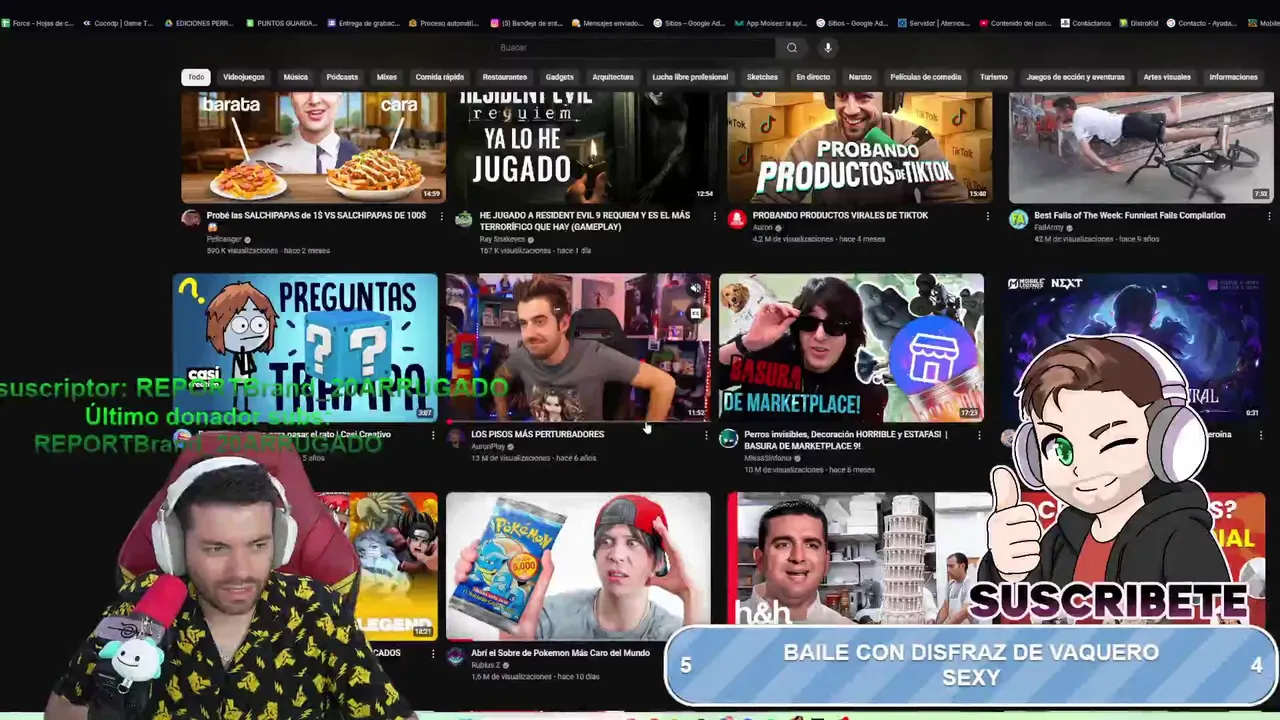Click the MissaSinfonia channel name

click(x=768, y=458)
